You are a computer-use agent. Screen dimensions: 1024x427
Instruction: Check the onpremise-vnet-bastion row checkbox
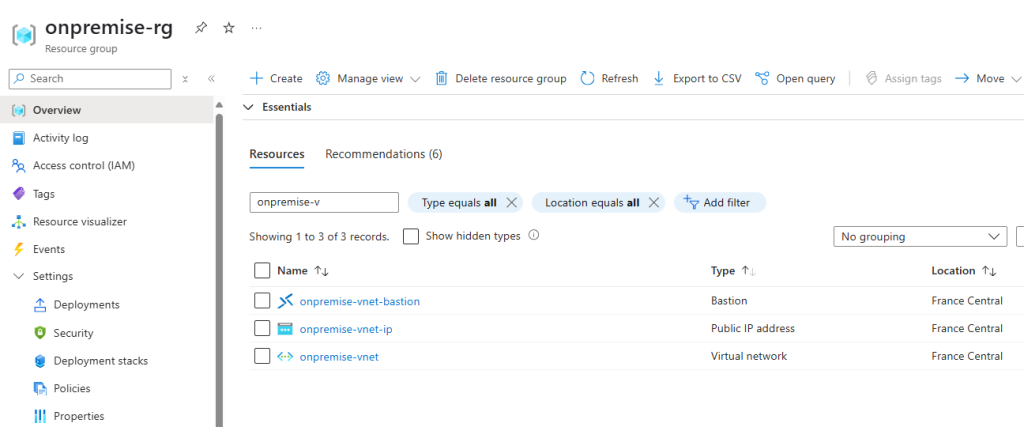[x=262, y=301]
